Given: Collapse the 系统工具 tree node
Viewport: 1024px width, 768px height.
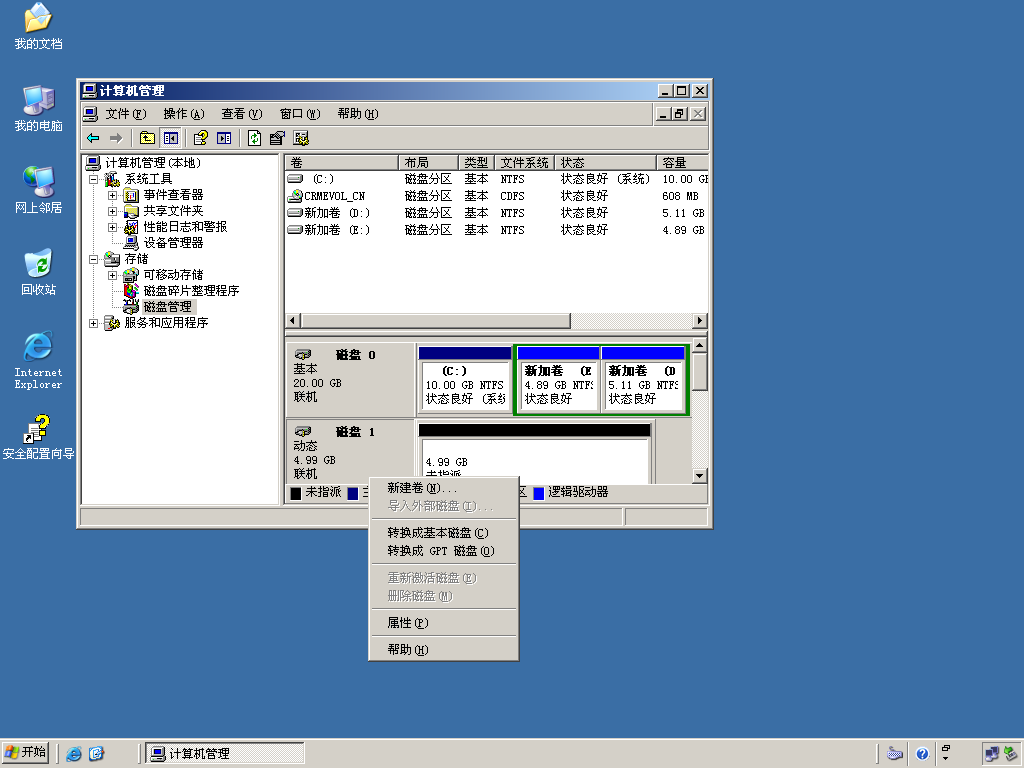Looking at the screenshot, I should [x=93, y=179].
